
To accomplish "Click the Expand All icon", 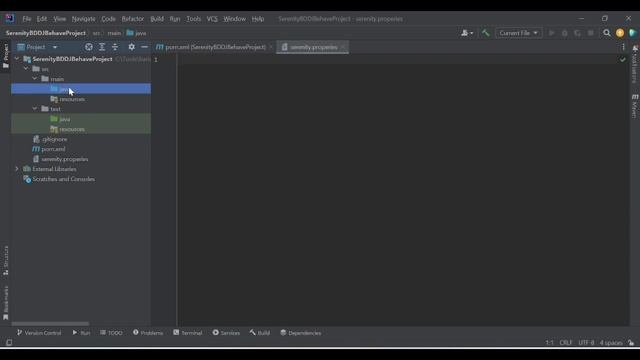I will tap(102, 47).
